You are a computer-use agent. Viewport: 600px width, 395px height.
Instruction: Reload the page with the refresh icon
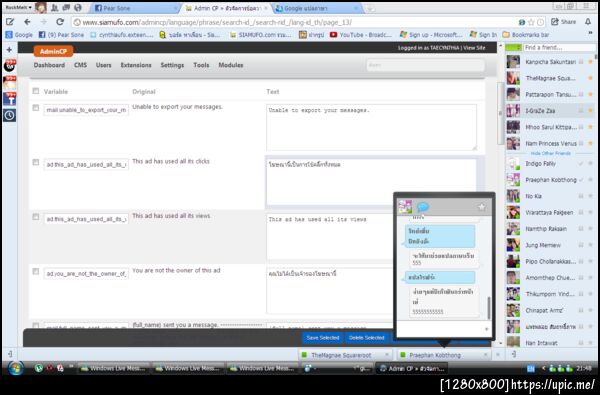pyautogui.click(x=60, y=22)
